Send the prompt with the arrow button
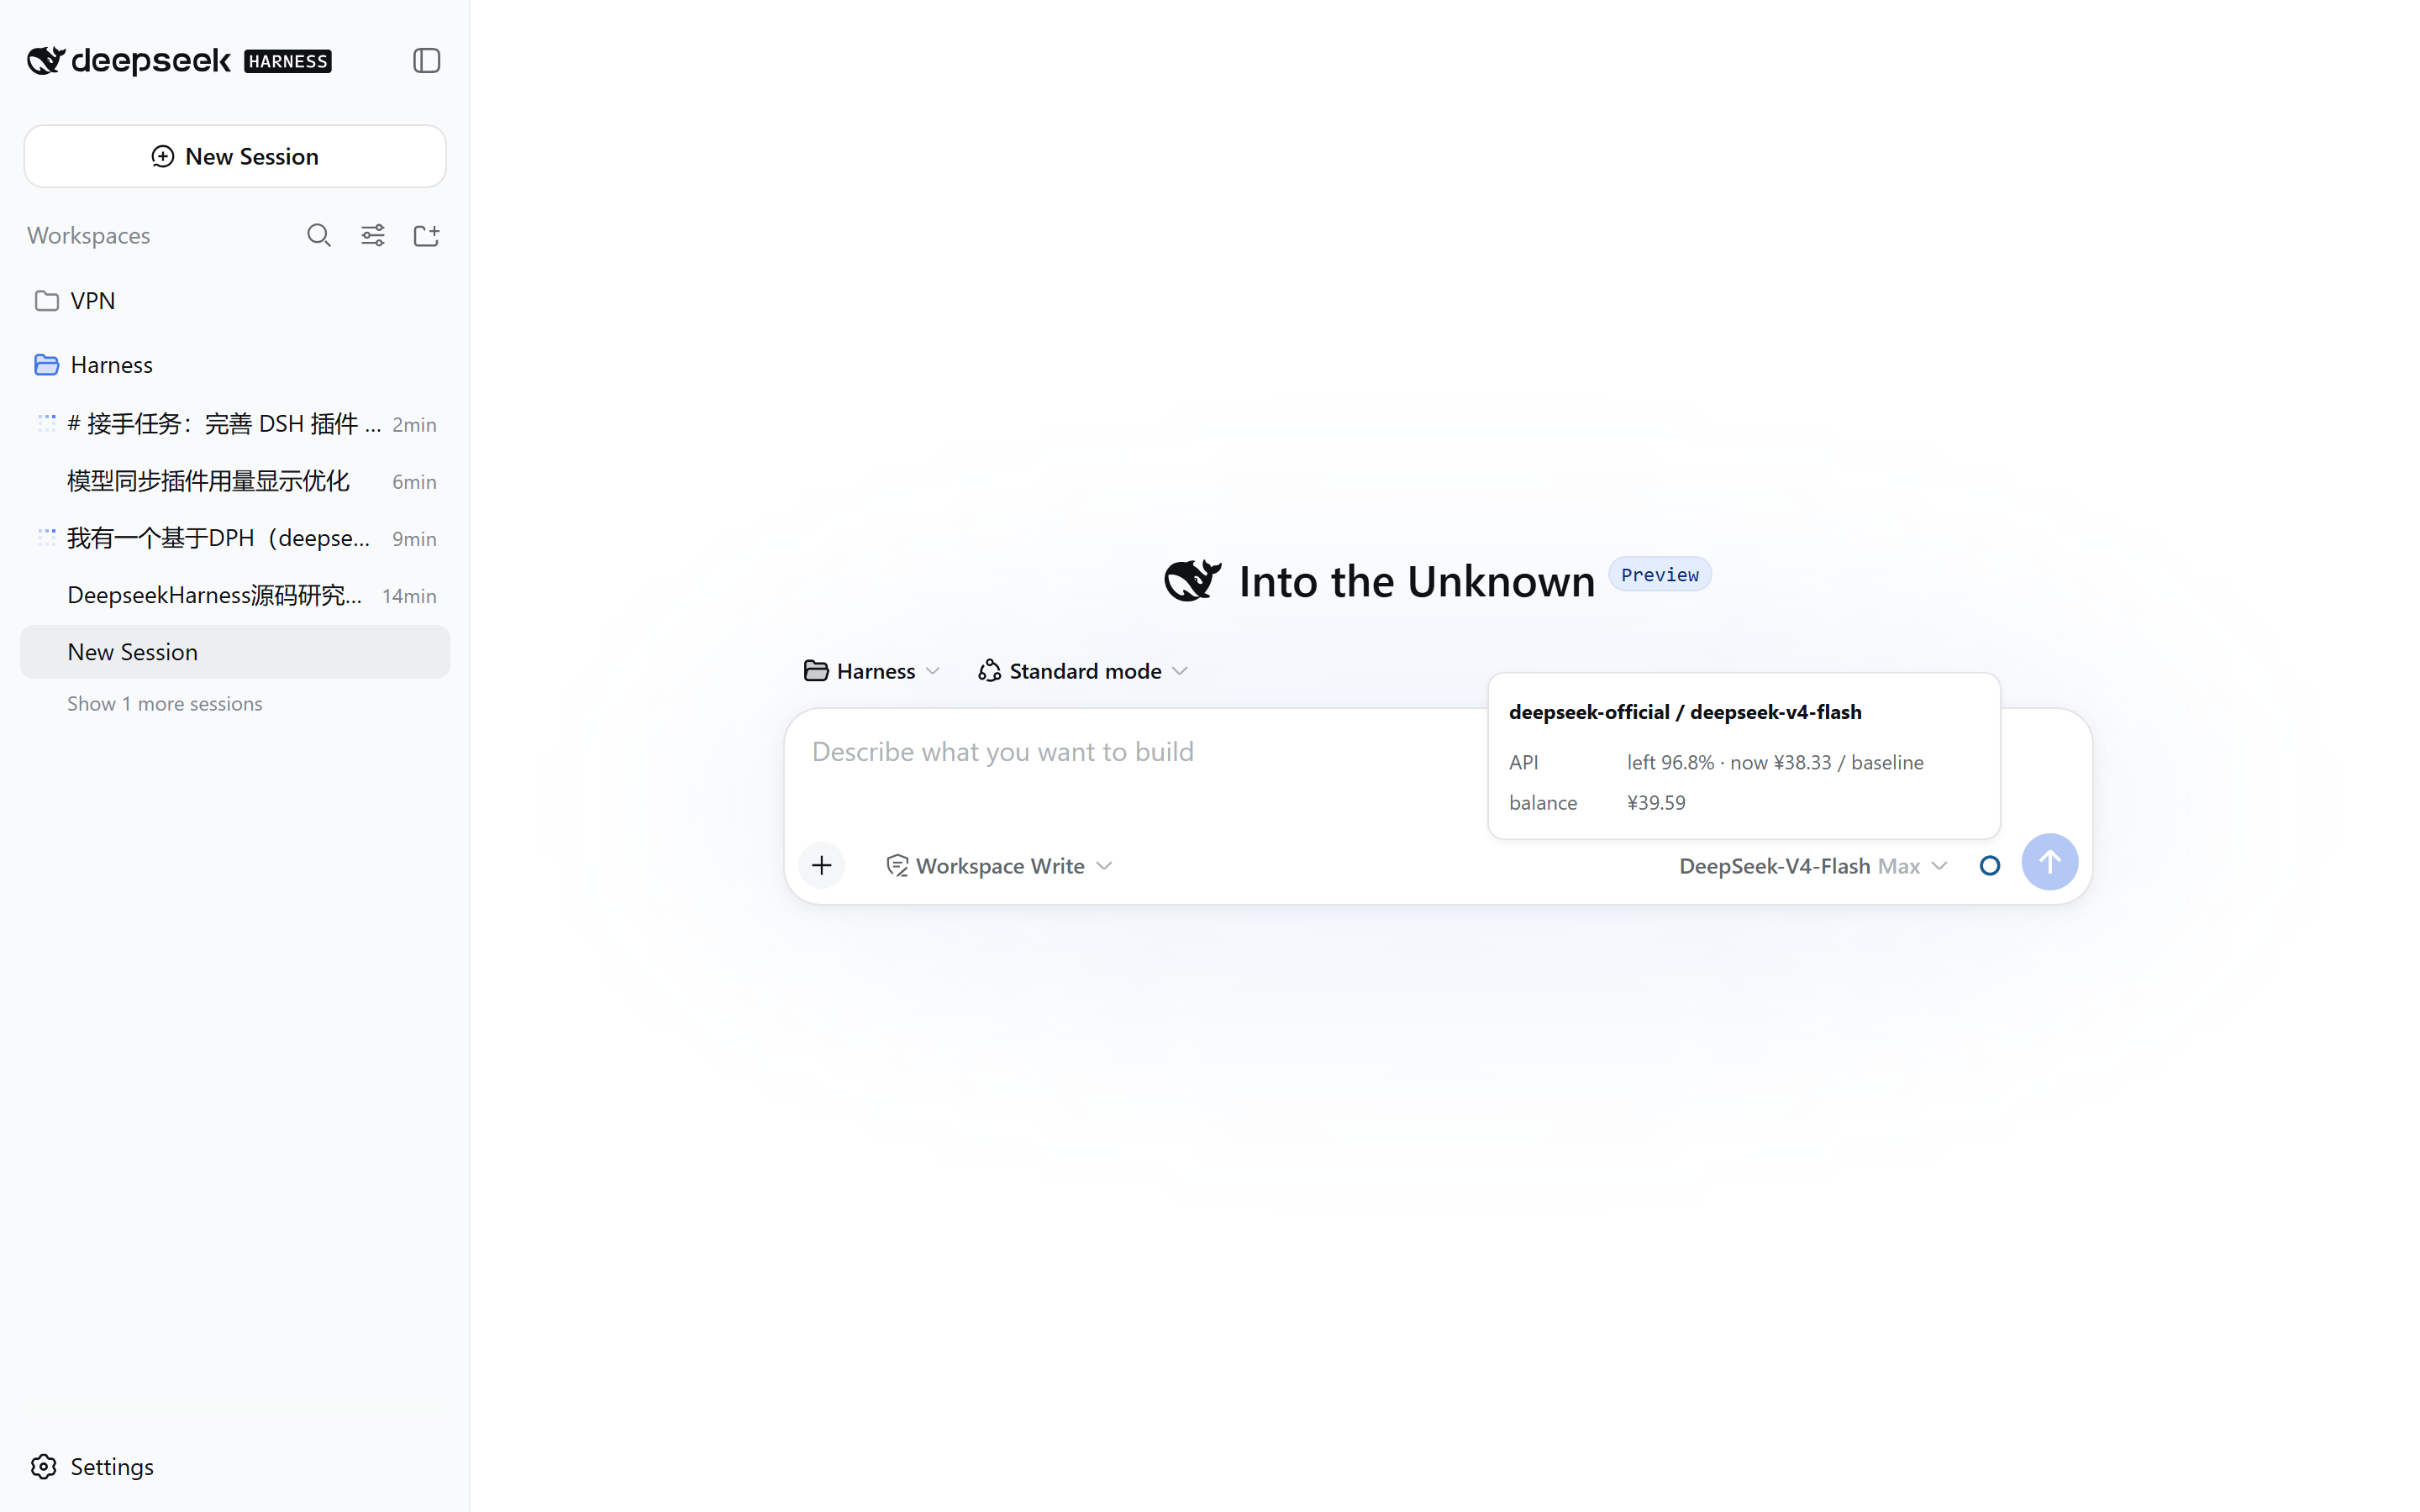Image resolution: width=2420 pixels, height=1512 pixels. click(2049, 862)
